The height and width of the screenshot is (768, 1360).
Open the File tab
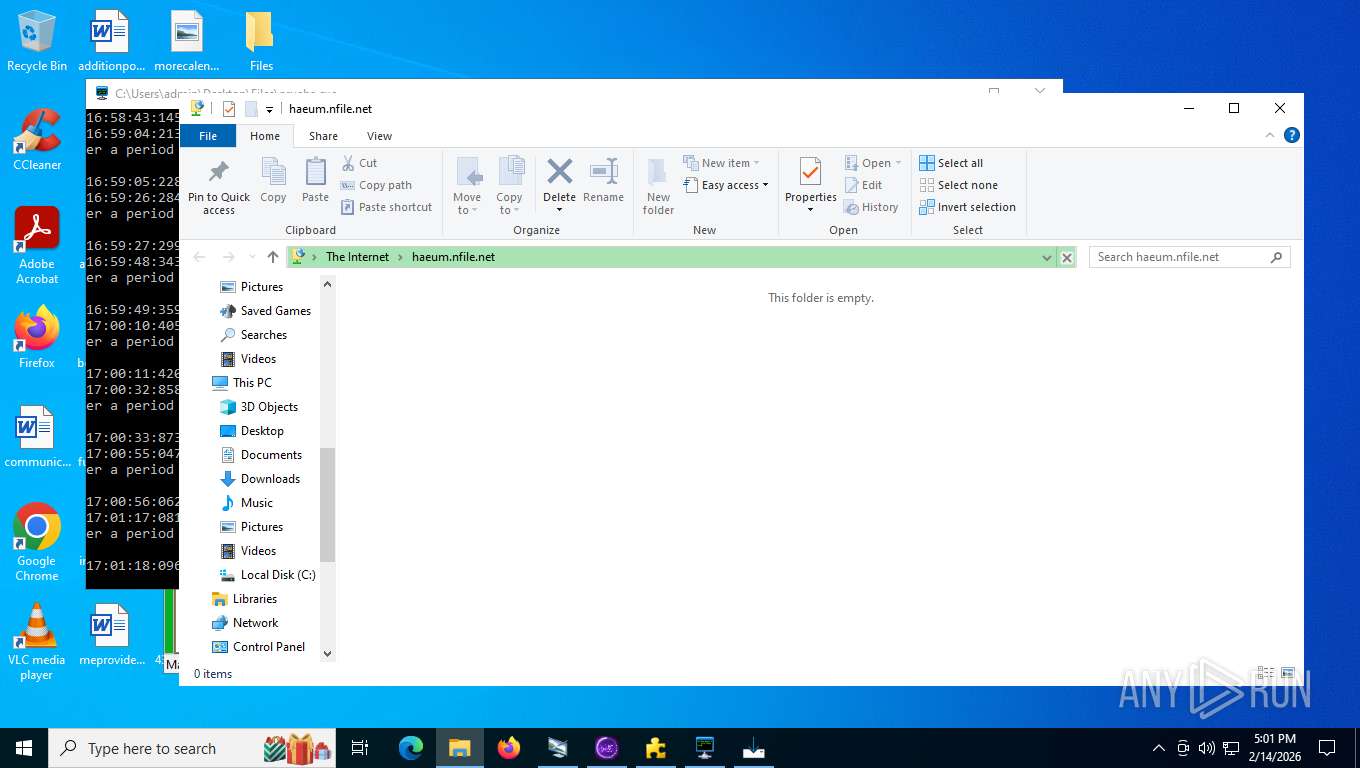(208, 136)
